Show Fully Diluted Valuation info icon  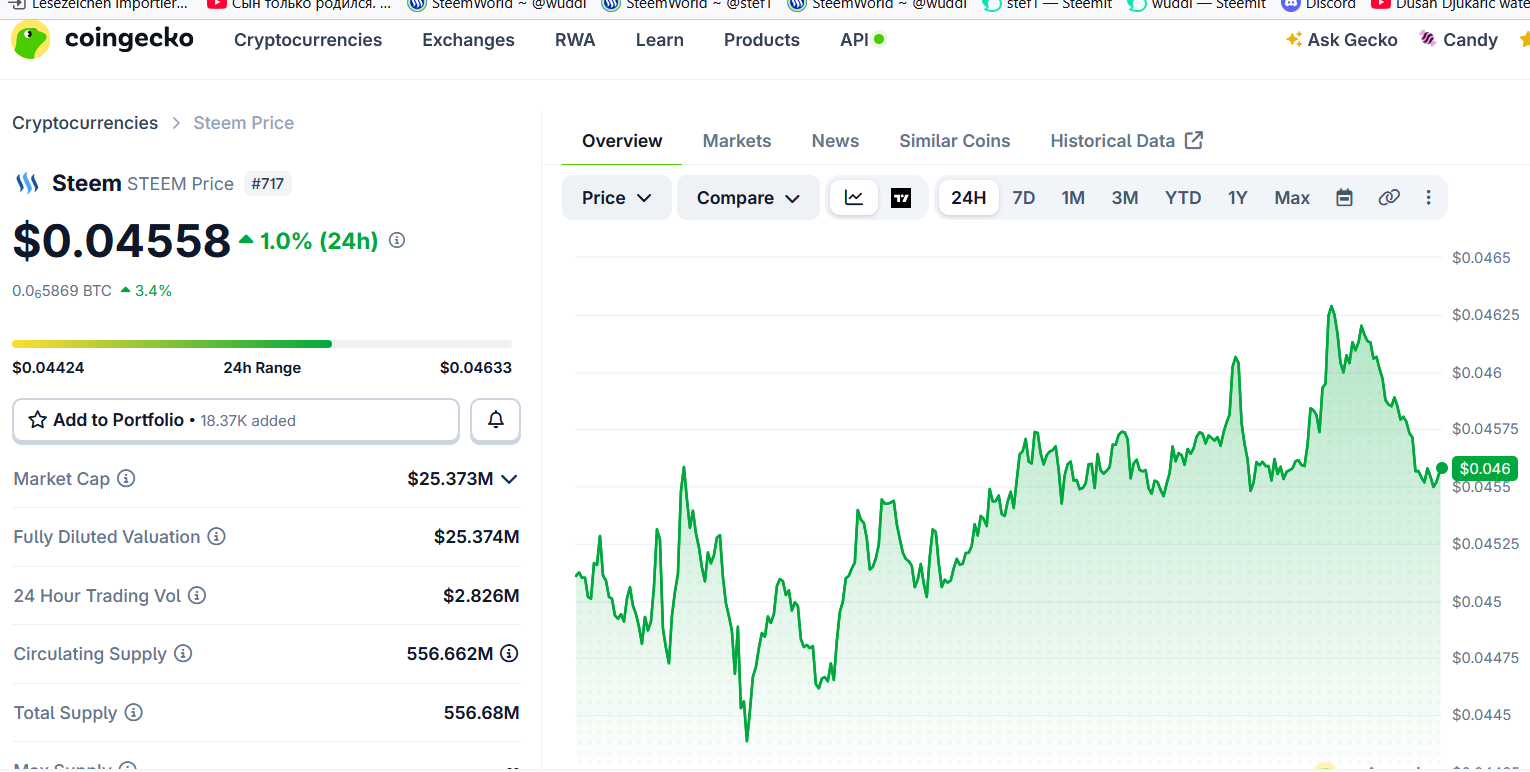[x=216, y=537]
